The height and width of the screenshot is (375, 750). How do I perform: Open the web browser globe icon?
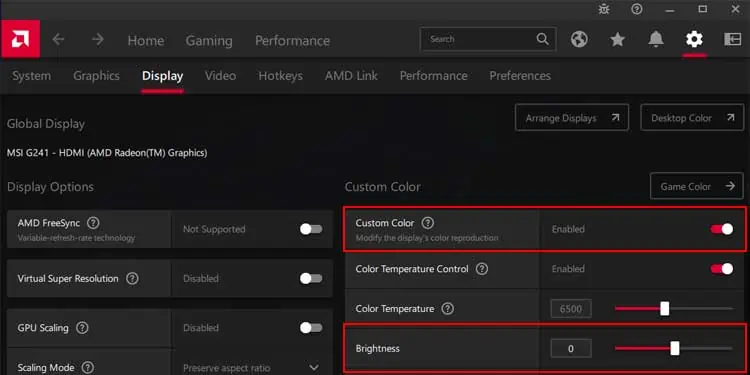point(579,39)
